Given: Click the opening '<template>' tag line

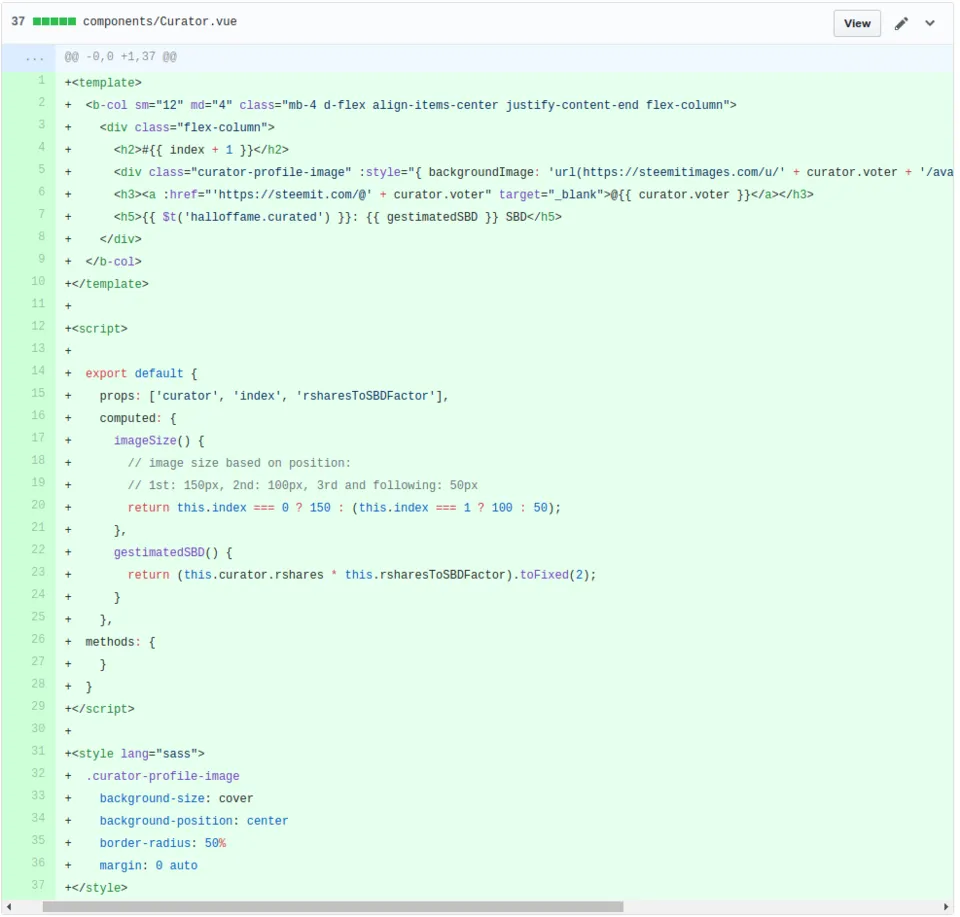Looking at the screenshot, I should (103, 83).
